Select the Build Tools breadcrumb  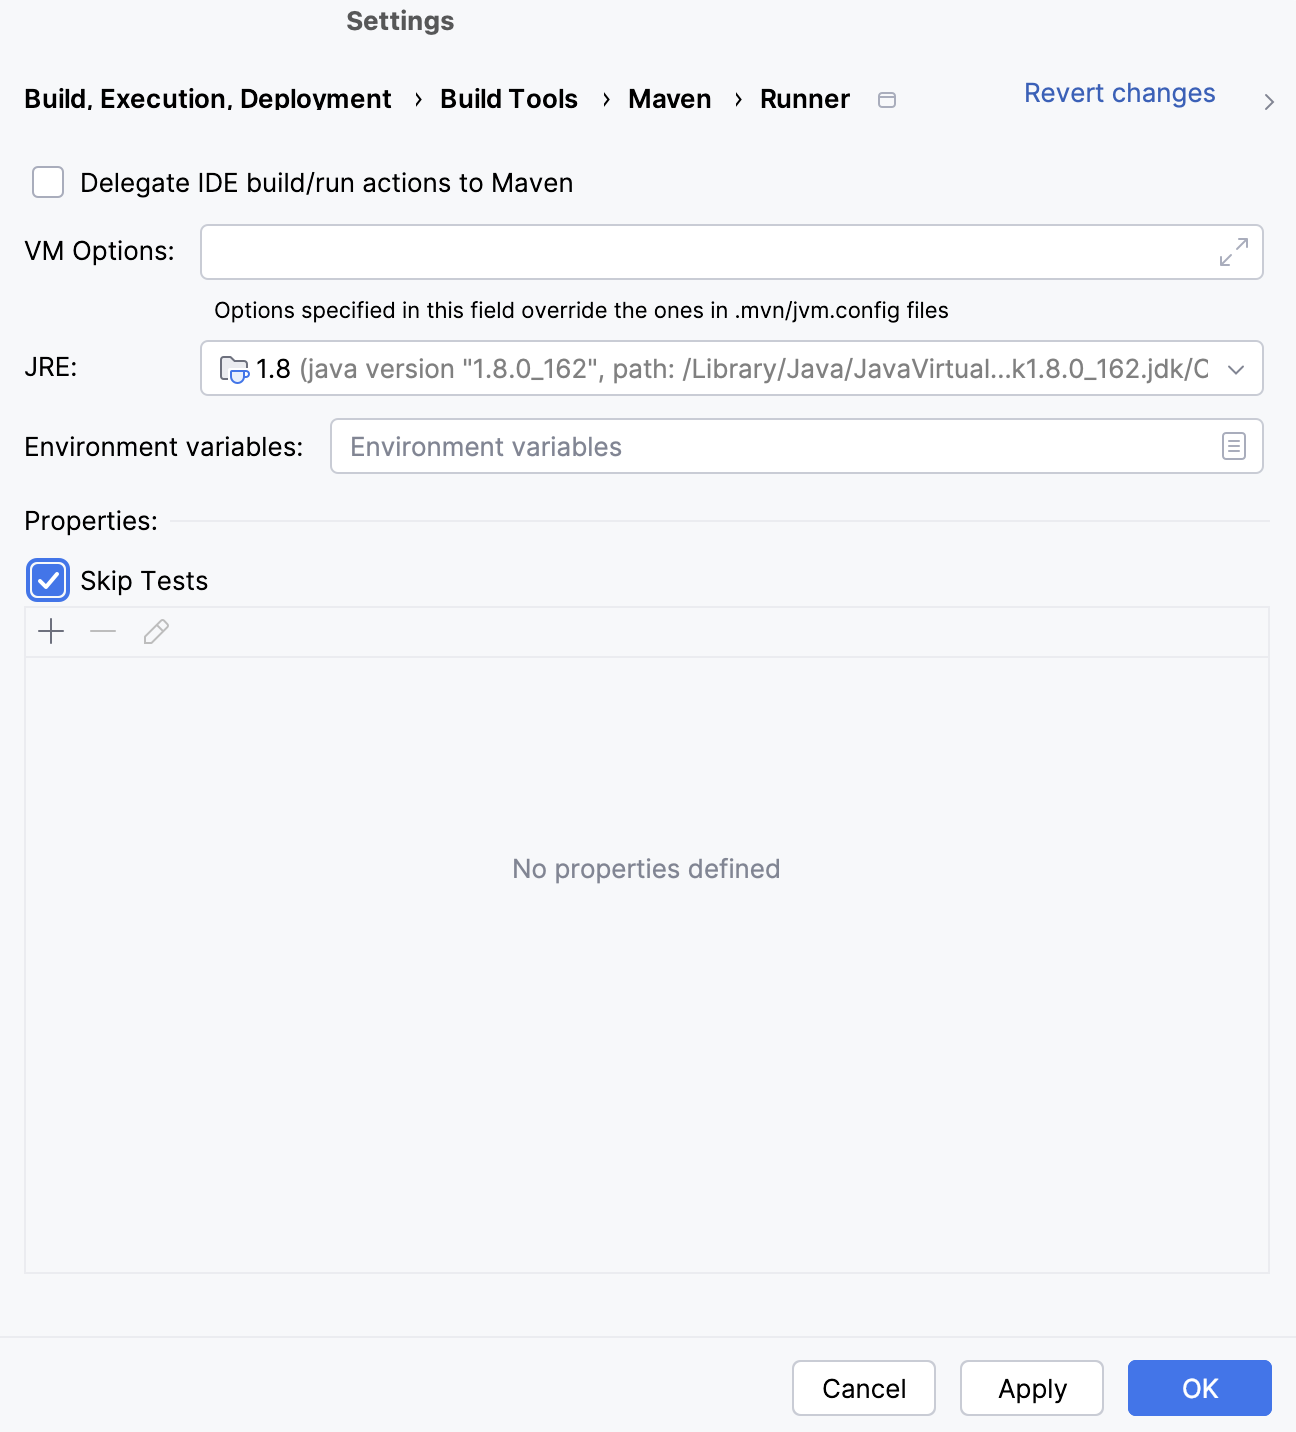(509, 99)
